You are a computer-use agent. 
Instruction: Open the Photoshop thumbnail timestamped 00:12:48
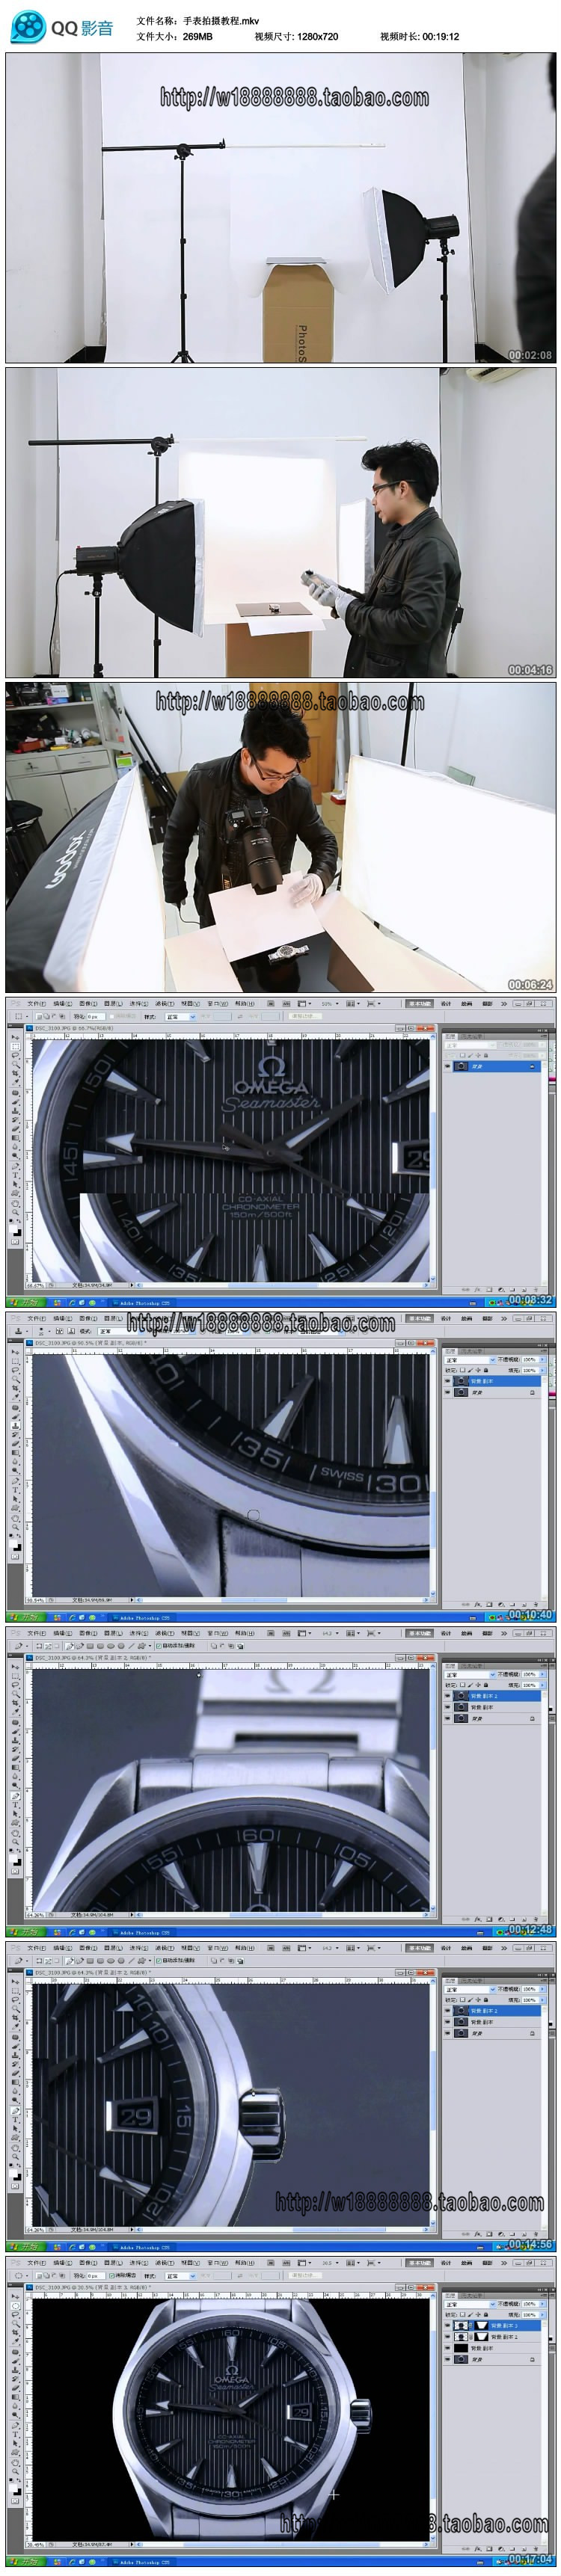280,1781
